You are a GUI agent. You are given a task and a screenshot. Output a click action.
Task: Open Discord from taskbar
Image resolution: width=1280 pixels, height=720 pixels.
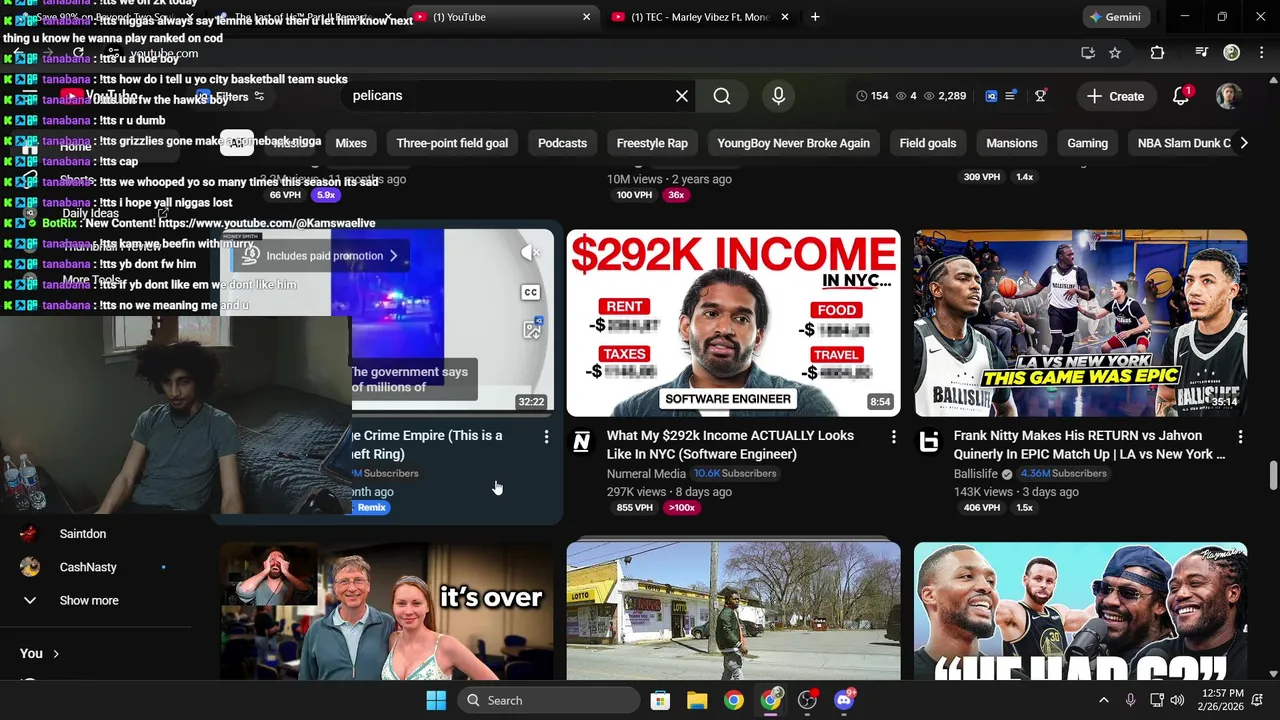point(844,700)
